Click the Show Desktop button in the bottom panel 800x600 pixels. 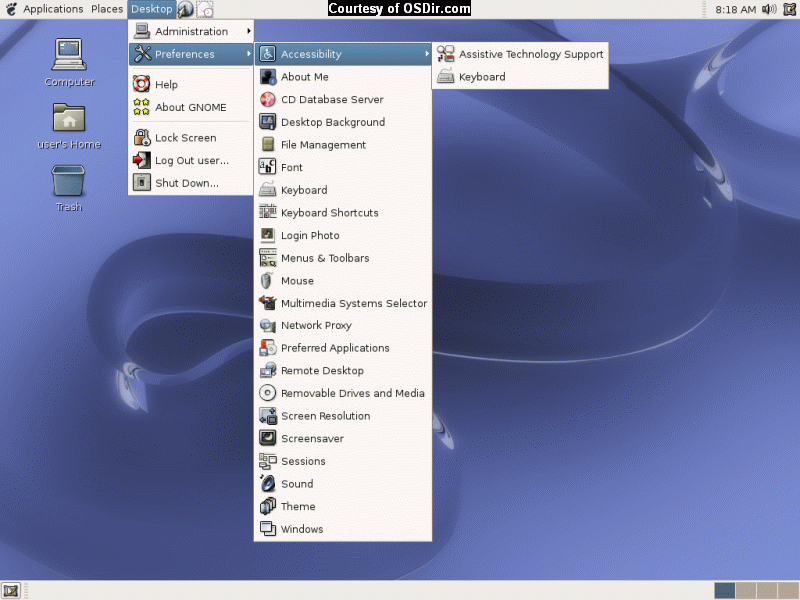click(11, 591)
